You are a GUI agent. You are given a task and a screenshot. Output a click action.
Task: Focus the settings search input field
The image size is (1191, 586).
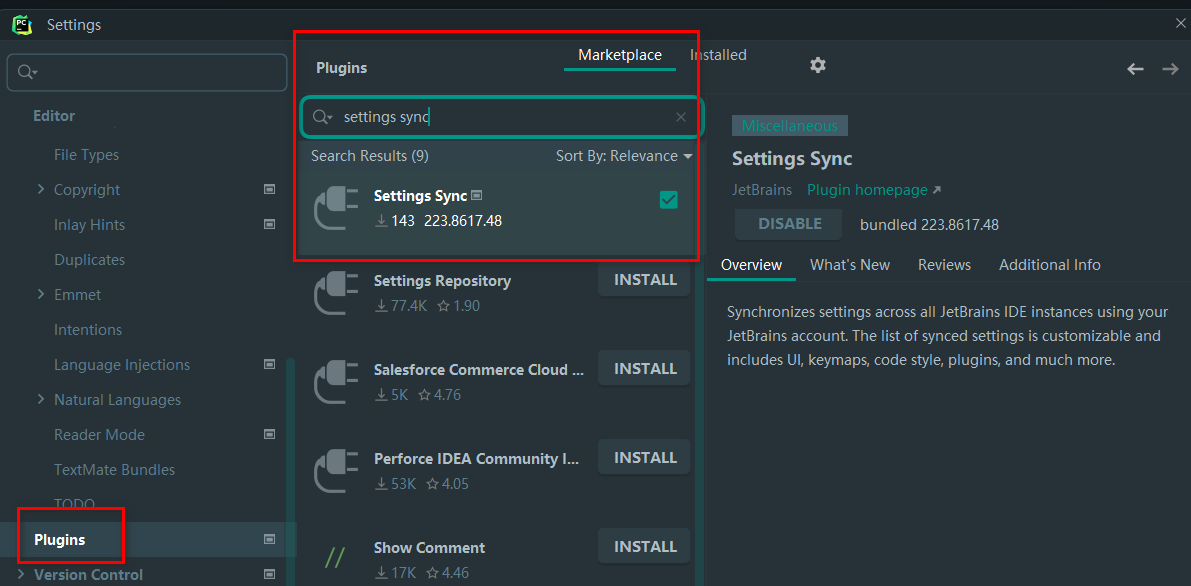[147, 72]
